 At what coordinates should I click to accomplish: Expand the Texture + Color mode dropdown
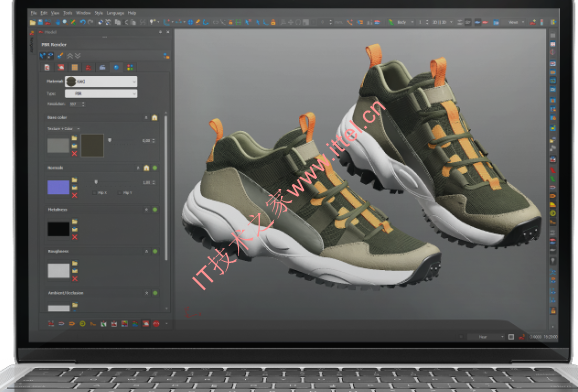tap(63, 129)
